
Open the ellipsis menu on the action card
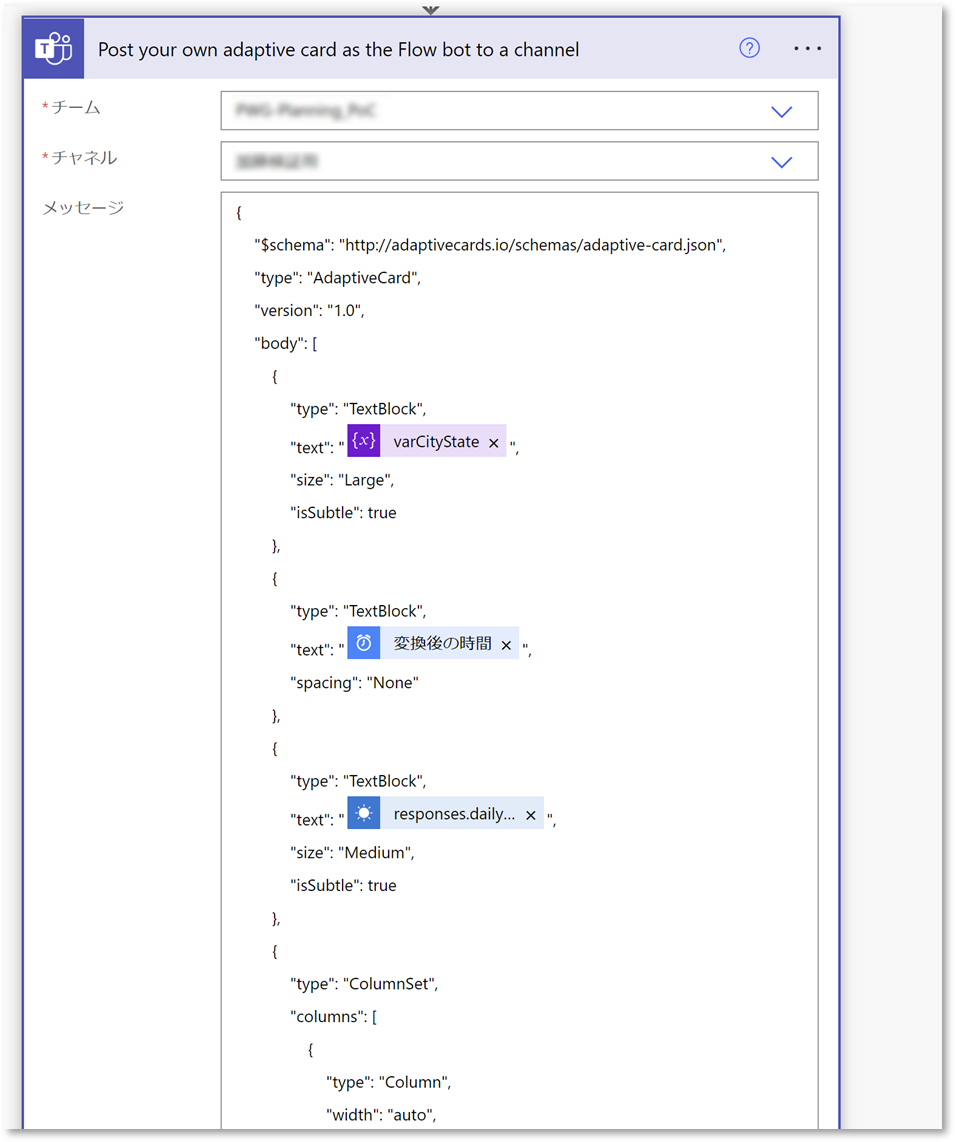tap(808, 47)
